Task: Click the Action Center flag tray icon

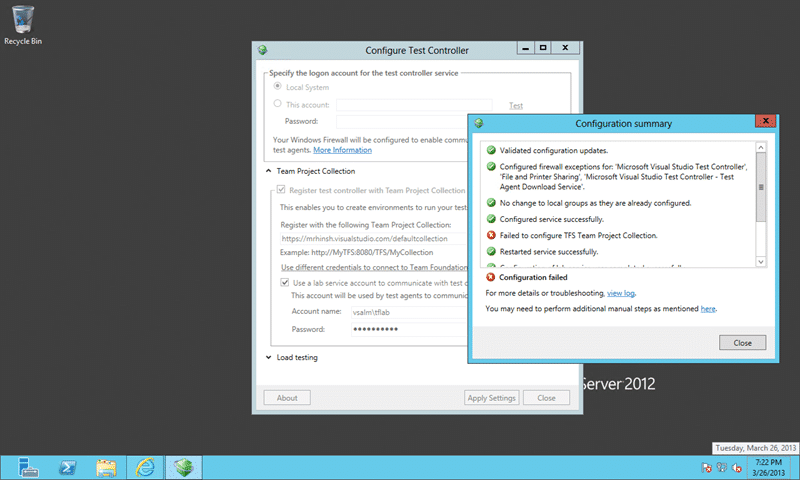Action: point(707,467)
